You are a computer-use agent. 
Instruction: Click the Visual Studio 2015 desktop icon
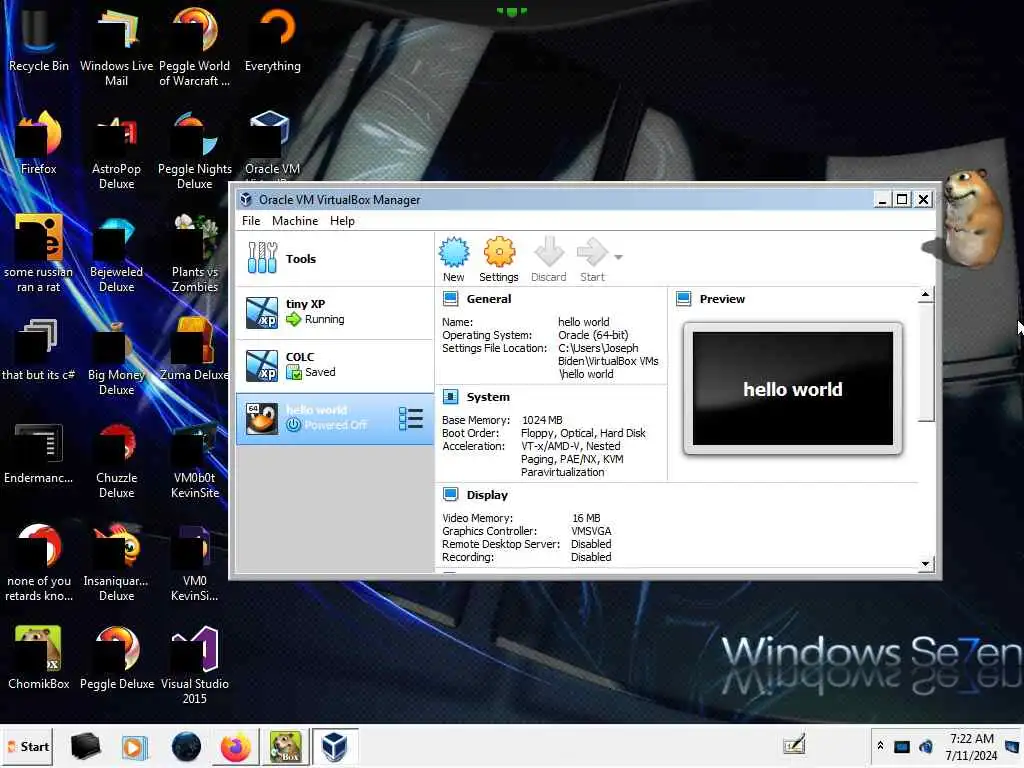pyautogui.click(x=195, y=665)
